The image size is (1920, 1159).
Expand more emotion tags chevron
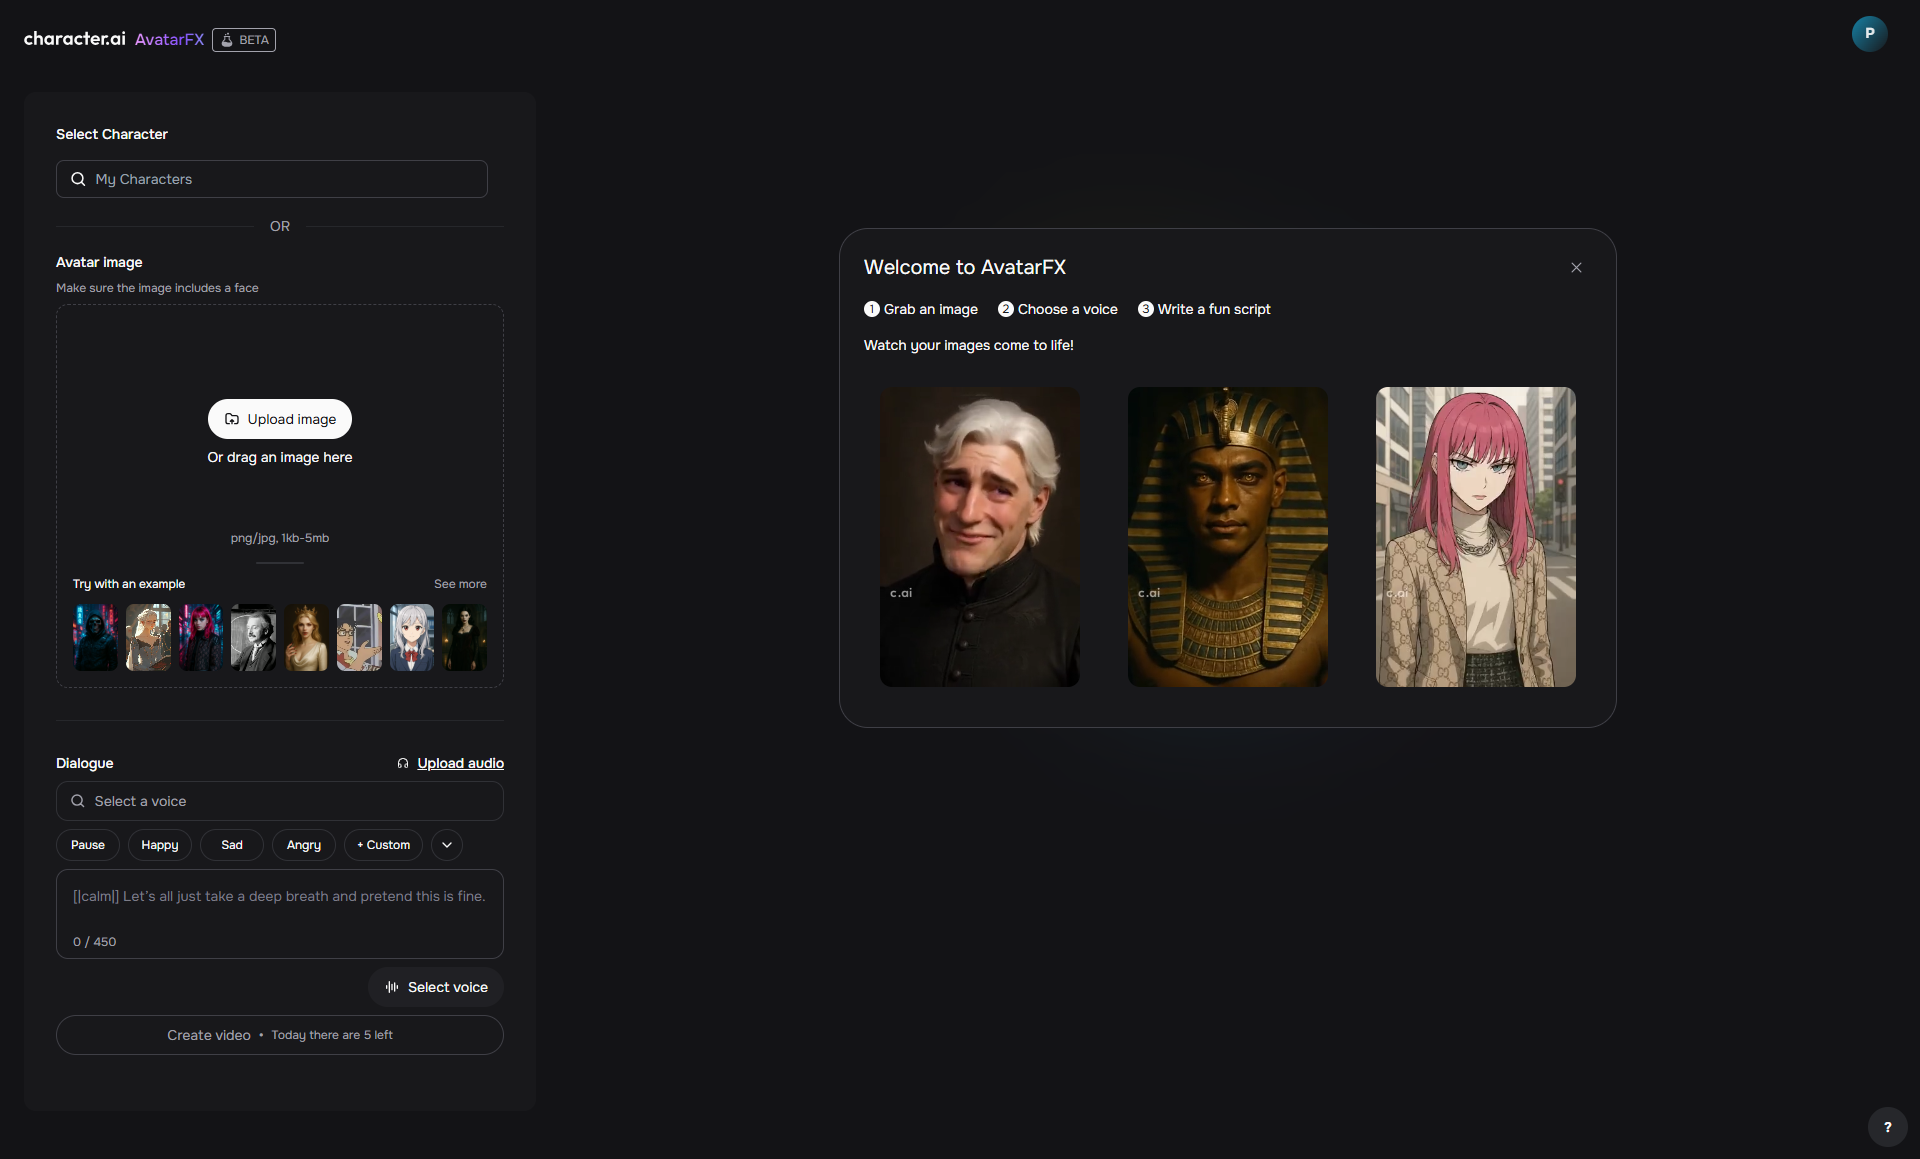tap(447, 845)
